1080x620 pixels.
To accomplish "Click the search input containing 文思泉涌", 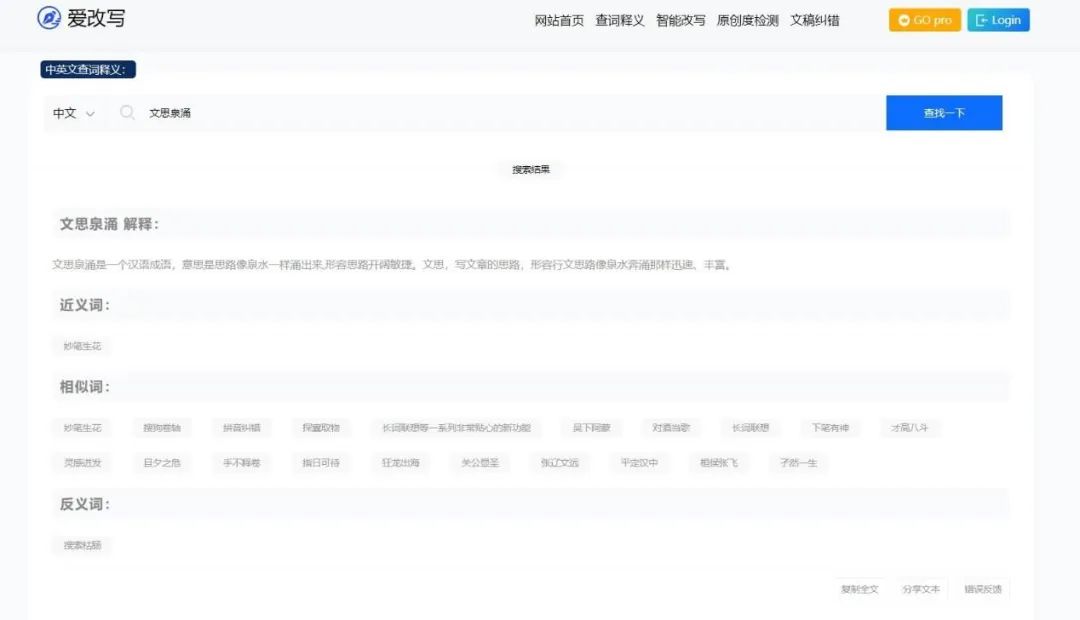I will coord(500,113).
